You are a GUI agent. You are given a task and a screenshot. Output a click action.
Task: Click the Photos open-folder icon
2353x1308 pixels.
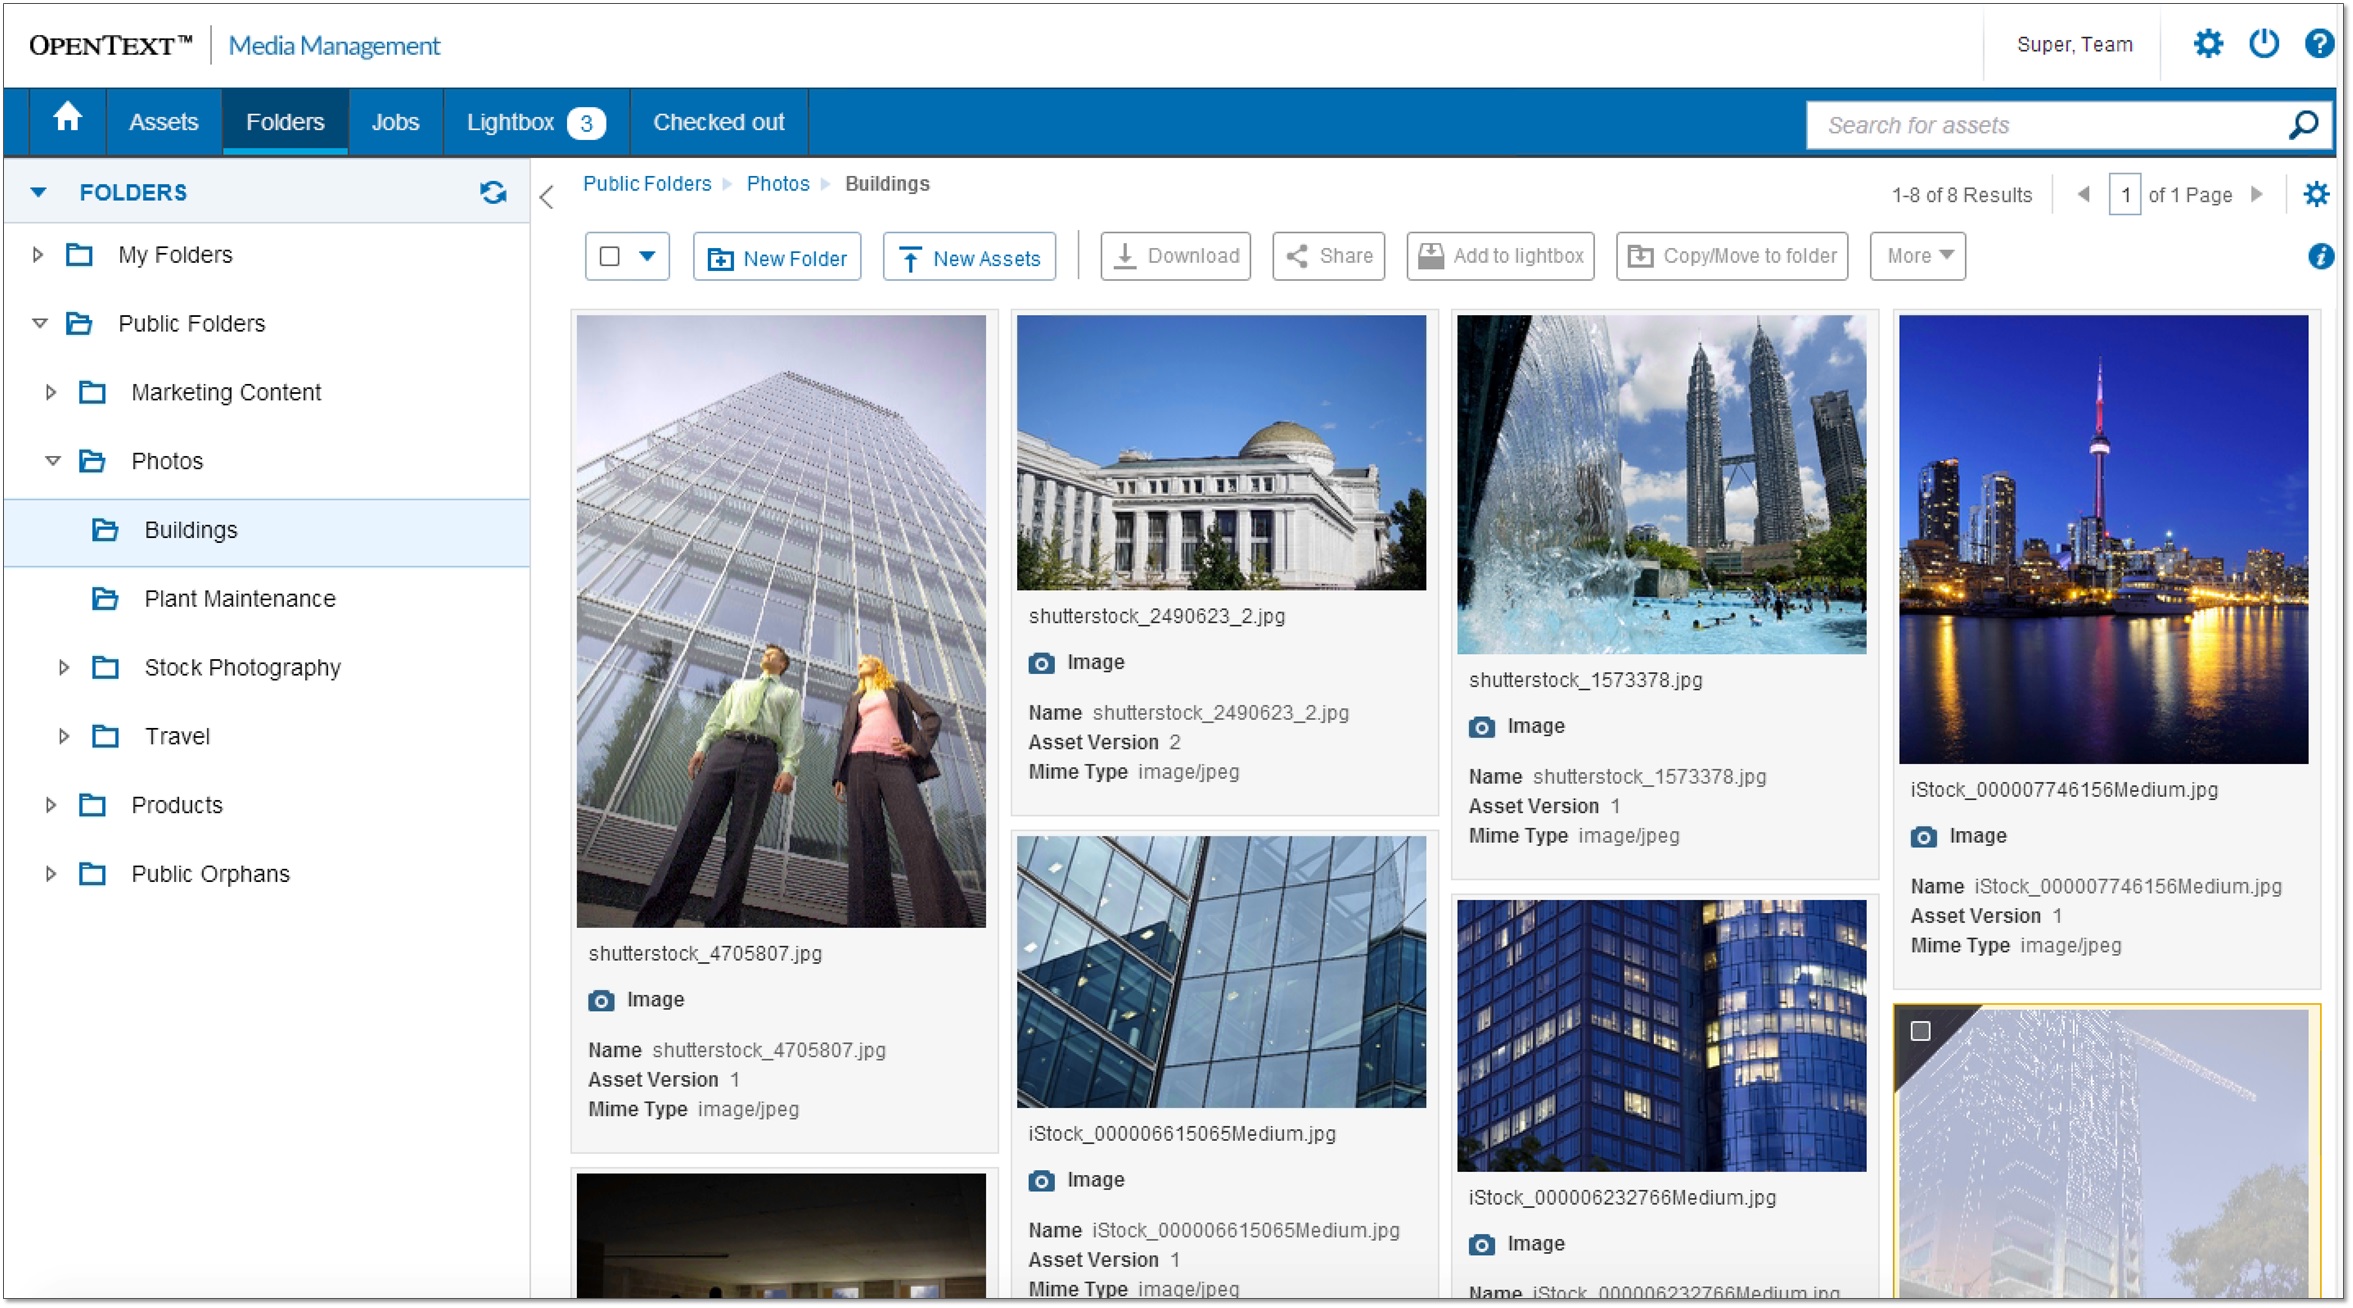click(x=92, y=461)
